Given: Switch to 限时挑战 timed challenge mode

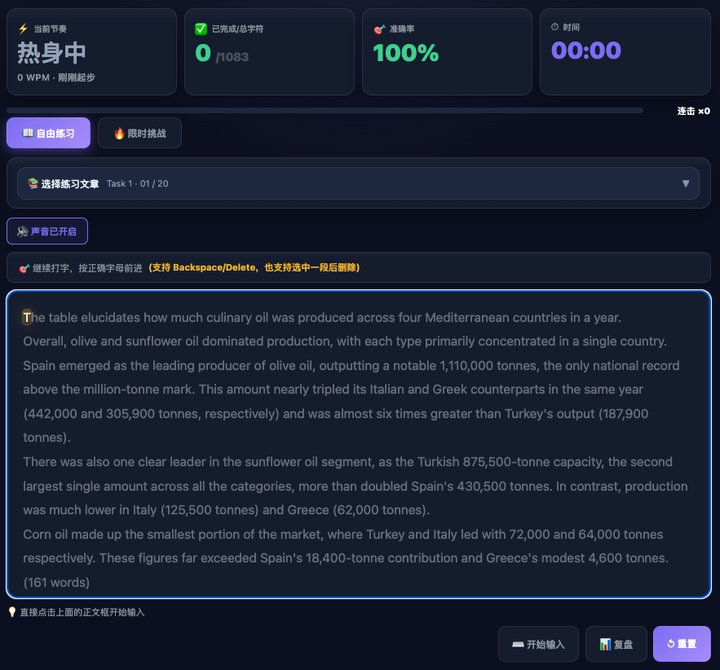Looking at the screenshot, I should [x=140, y=133].
